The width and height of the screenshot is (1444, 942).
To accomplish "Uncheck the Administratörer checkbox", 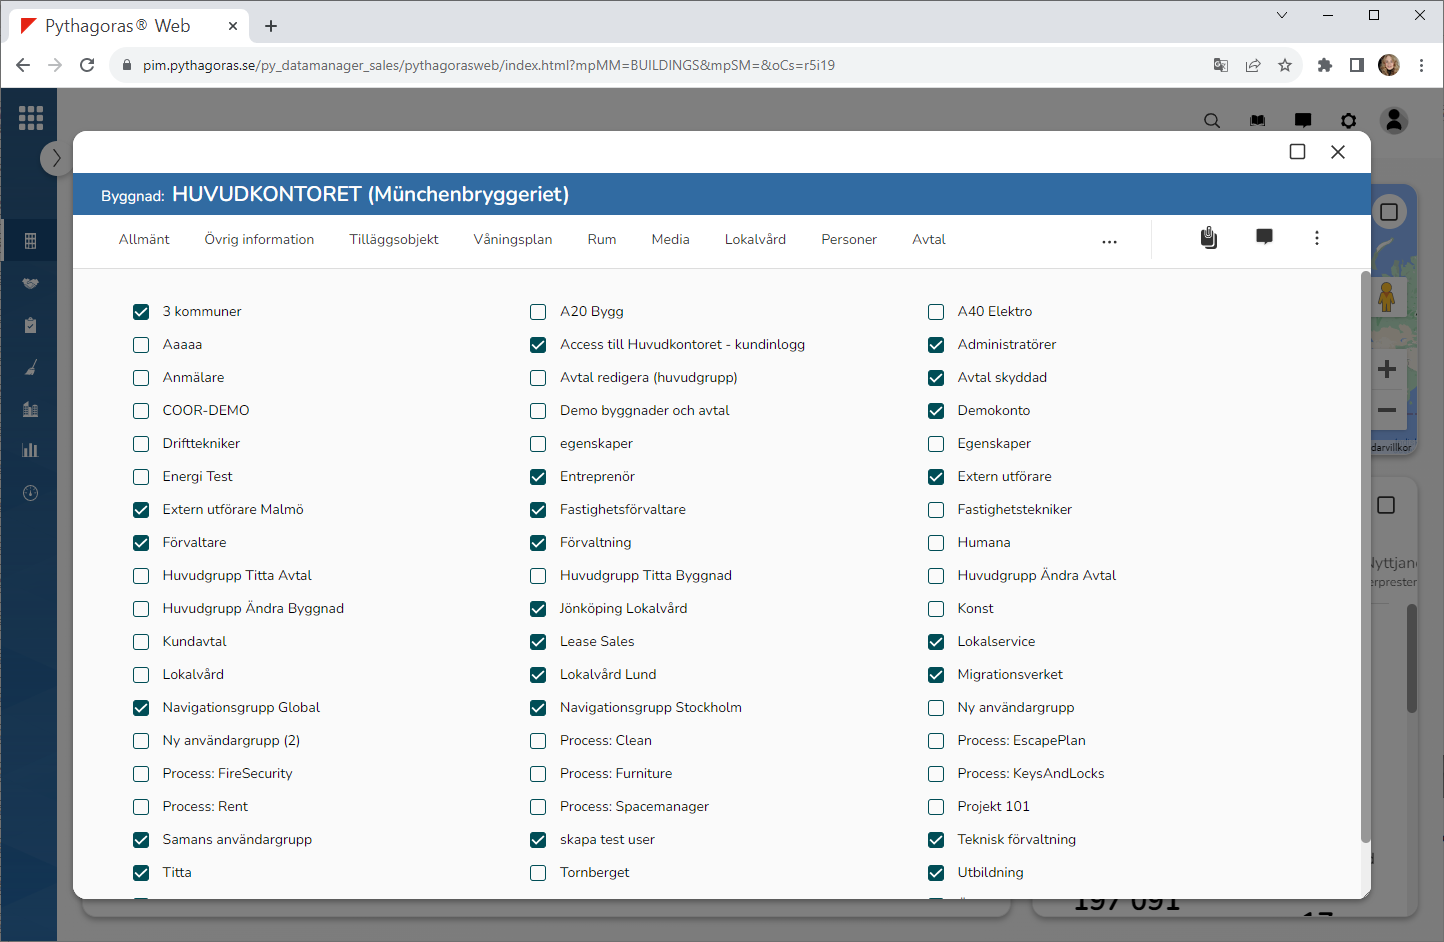I will 936,345.
